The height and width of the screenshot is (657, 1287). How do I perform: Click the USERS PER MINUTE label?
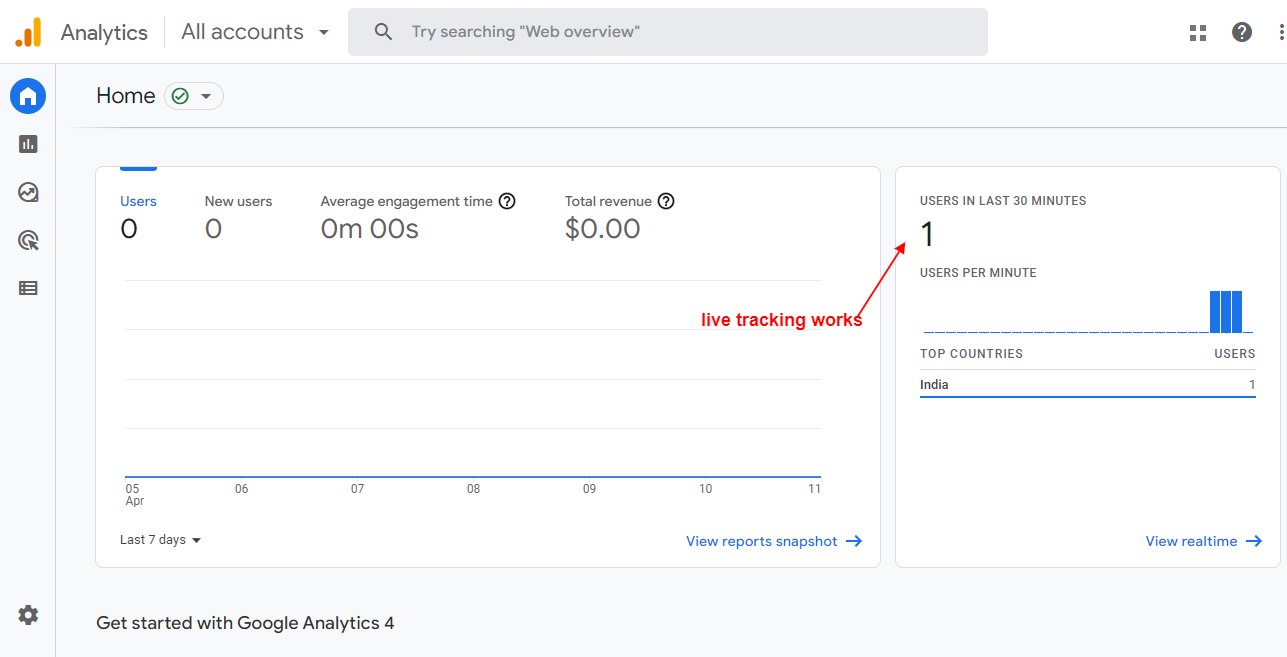(978, 273)
